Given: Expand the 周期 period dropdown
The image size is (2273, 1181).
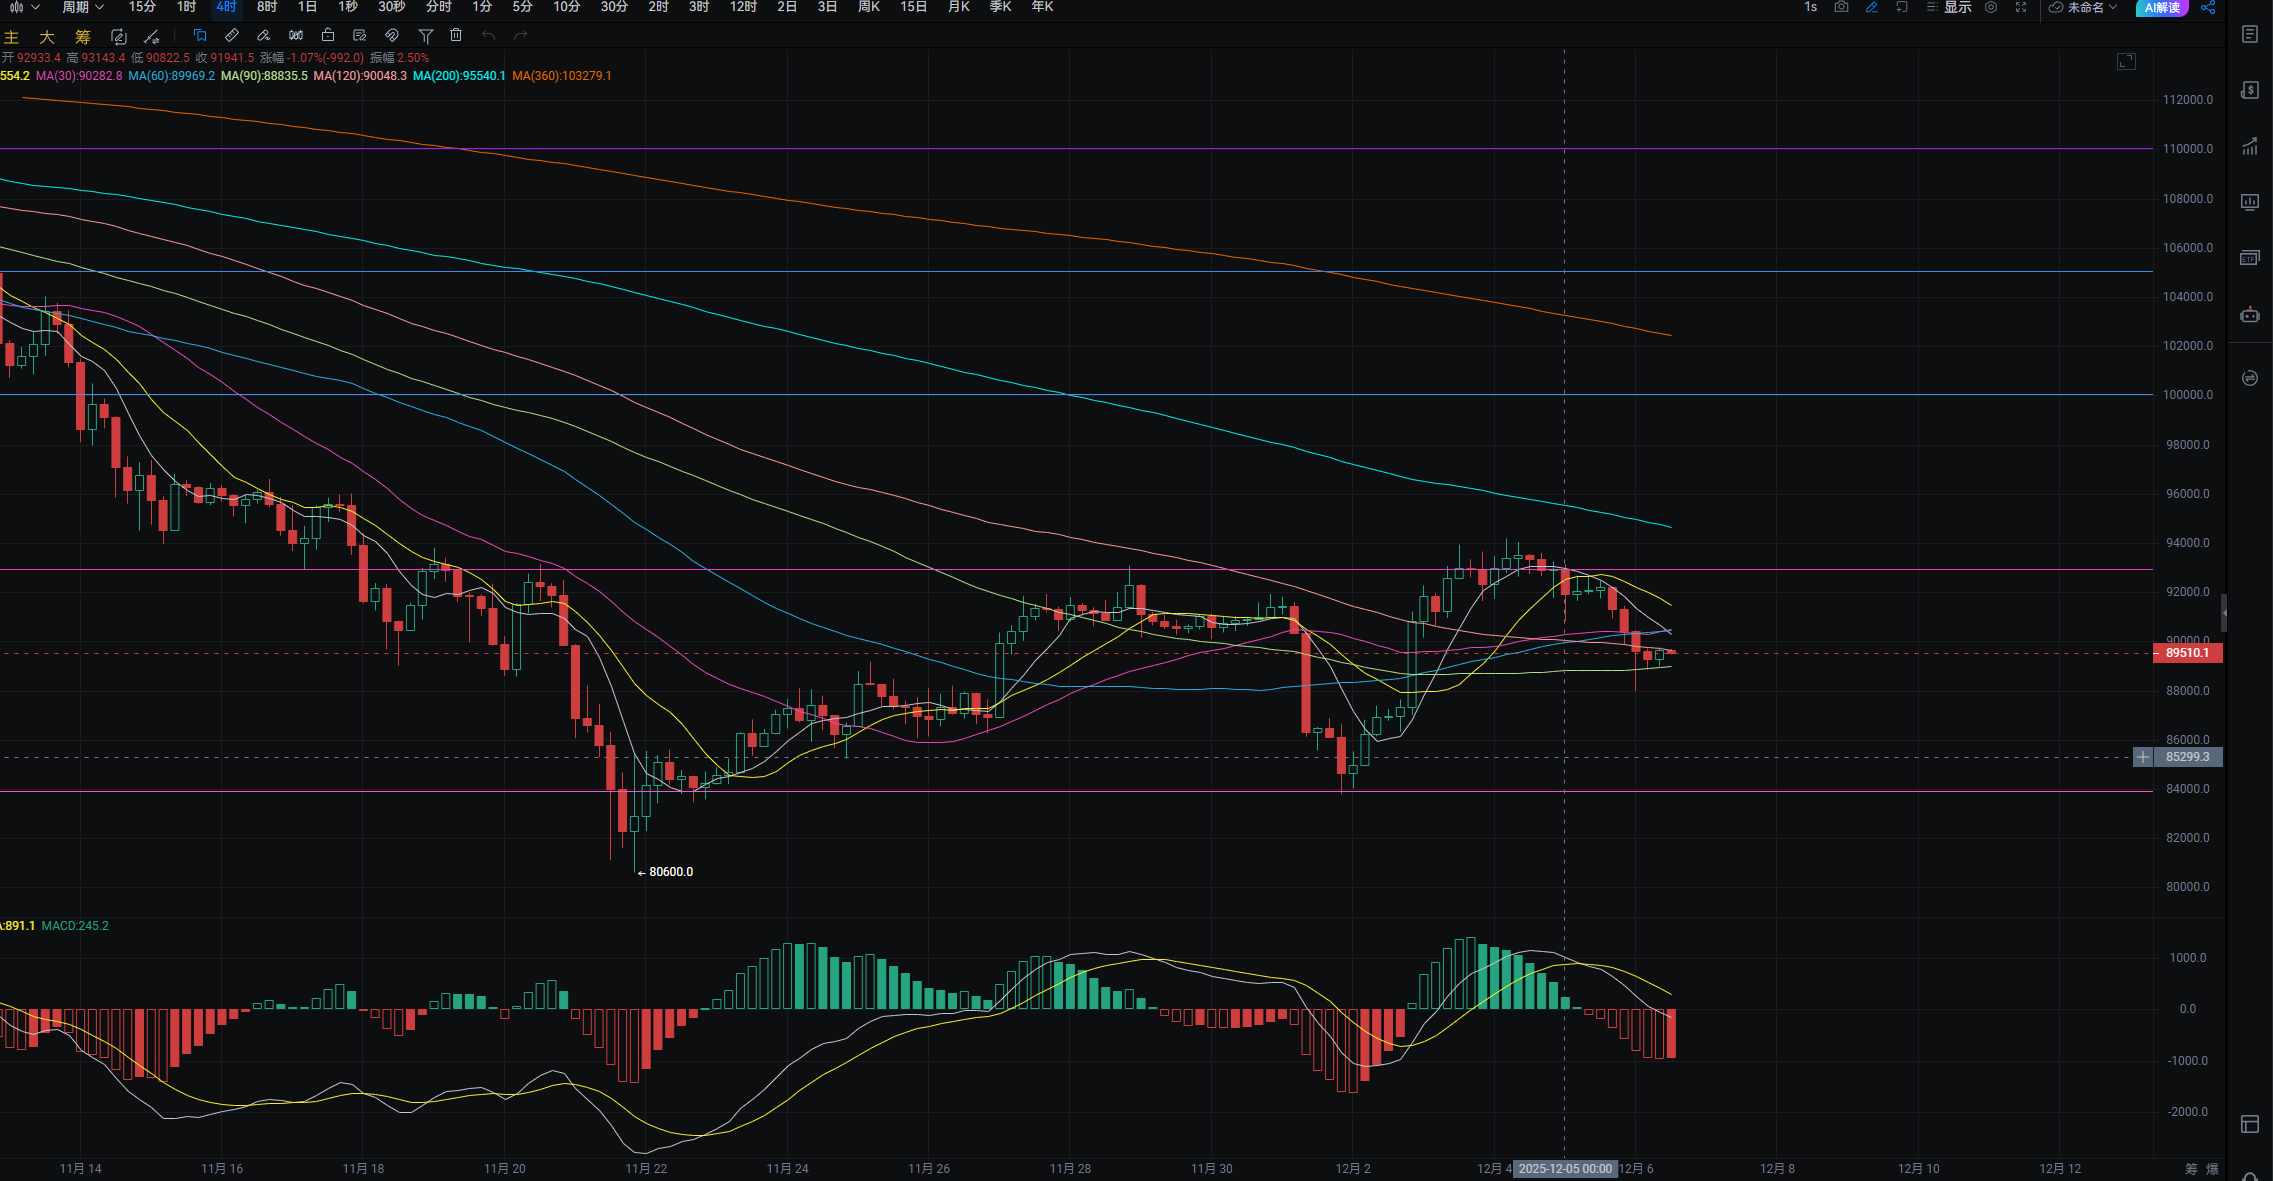Looking at the screenshot, I should (83, 7).
